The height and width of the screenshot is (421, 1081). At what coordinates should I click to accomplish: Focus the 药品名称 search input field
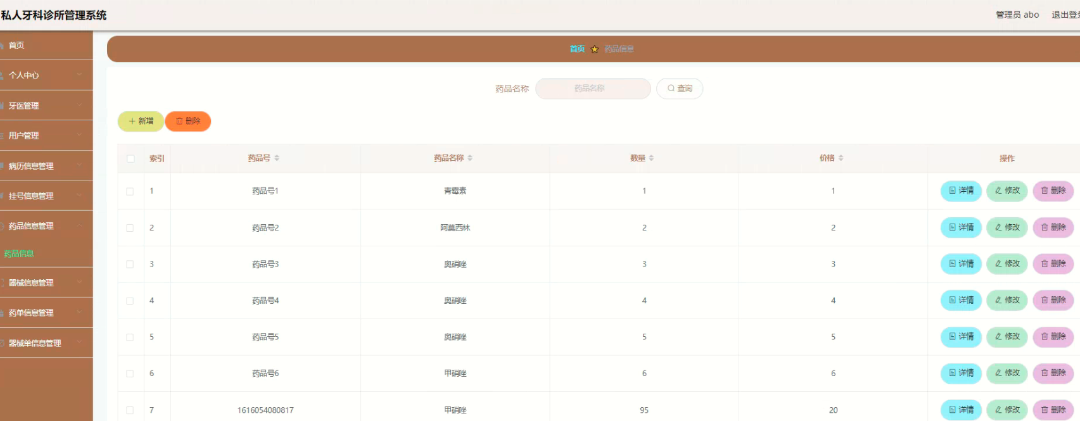593,89
